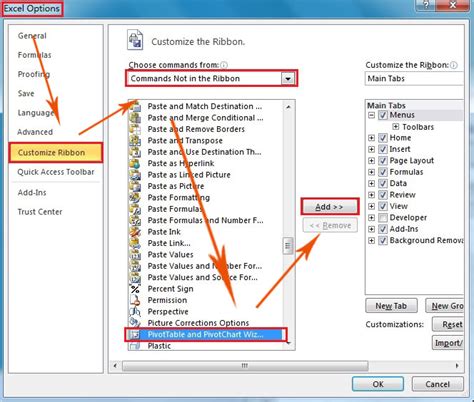Uncheck the View tab checkbox
The image size is (474, 402).
pos(383,206)
